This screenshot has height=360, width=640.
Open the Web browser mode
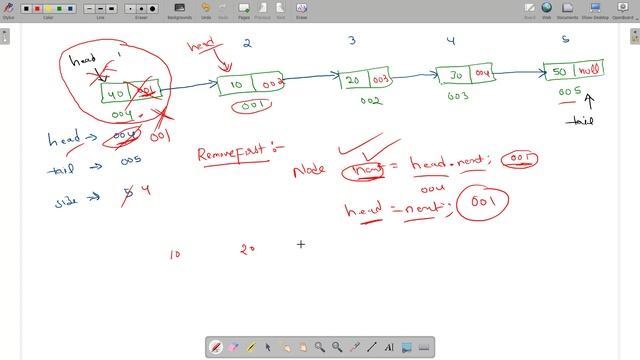tap(547, 10)
